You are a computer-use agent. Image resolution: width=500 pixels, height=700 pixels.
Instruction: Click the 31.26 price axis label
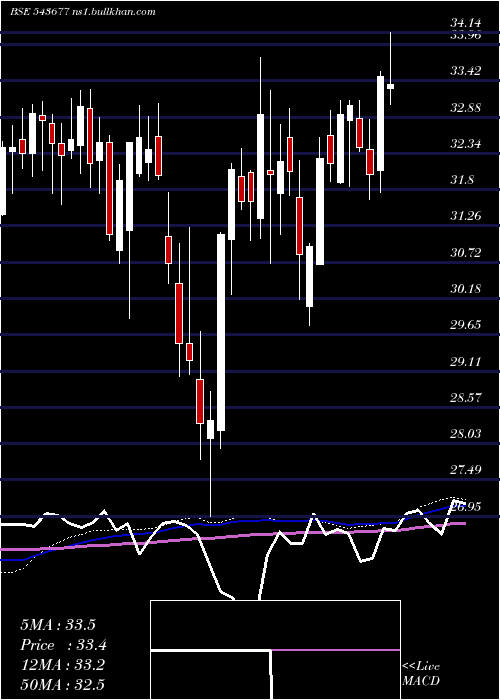(x=466, y=216)
